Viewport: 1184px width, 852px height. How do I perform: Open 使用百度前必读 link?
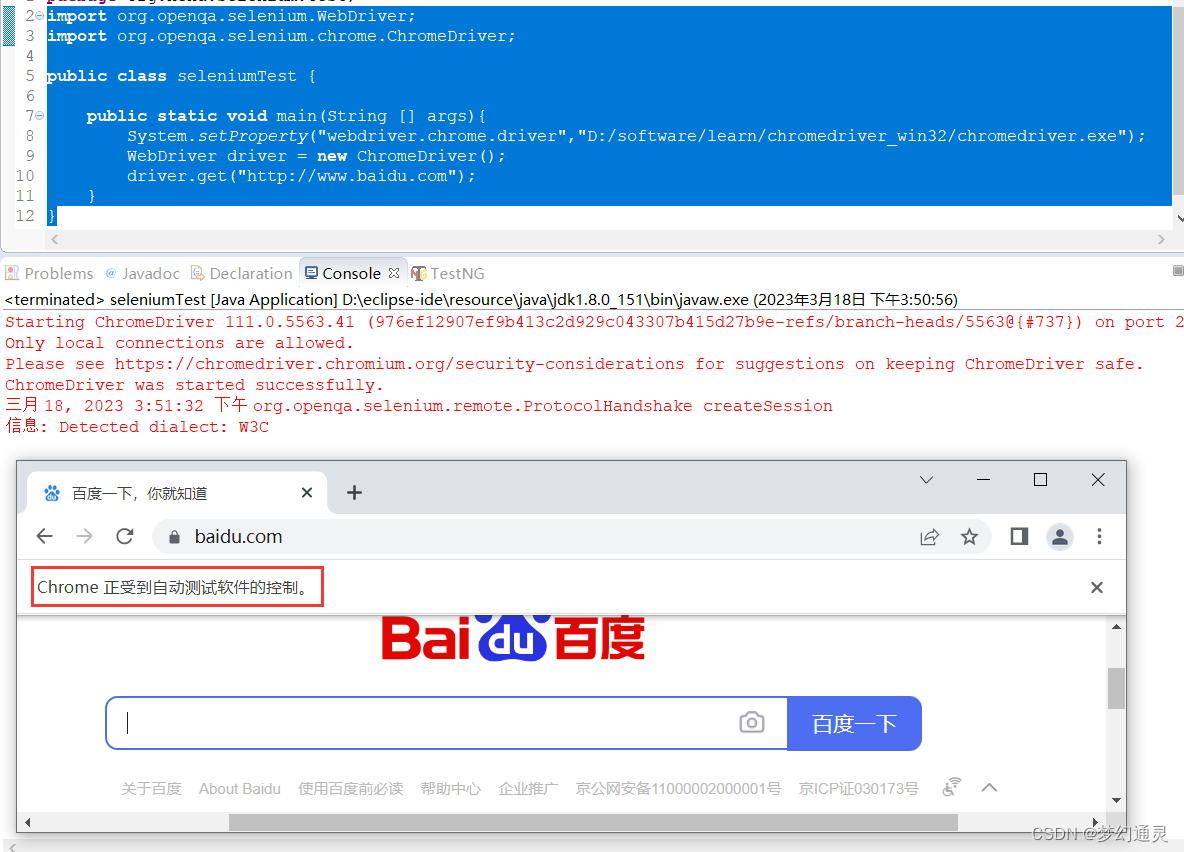tap(350, 789)
